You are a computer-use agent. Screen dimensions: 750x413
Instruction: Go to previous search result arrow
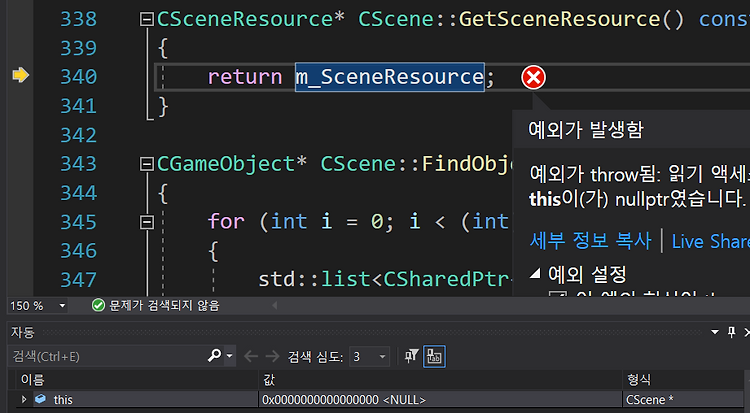click(251, 357)
